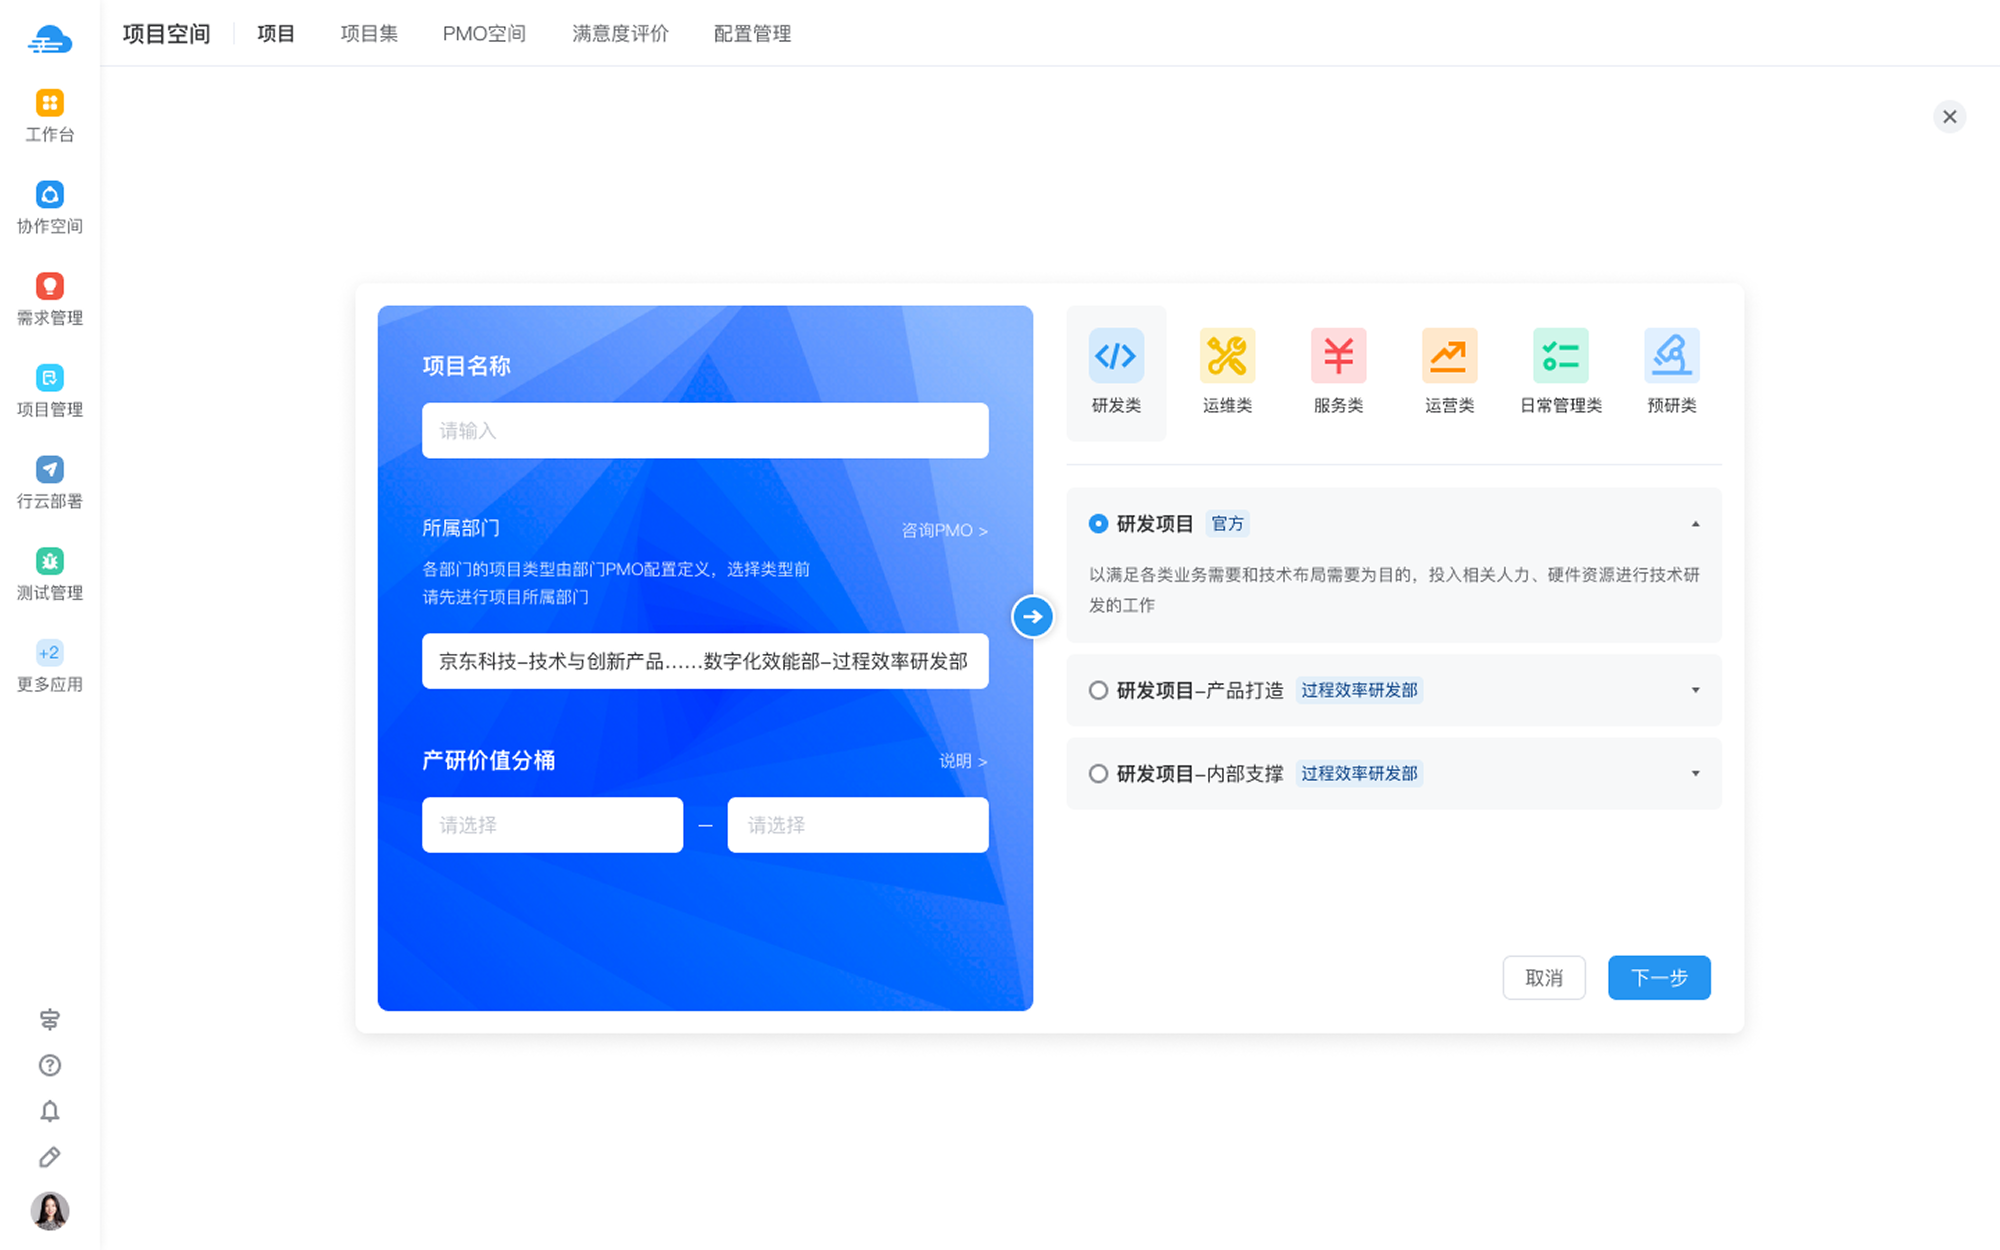
Task: Select the 研发项目-内部支撑 radio option
Action: click(1098, 773)
